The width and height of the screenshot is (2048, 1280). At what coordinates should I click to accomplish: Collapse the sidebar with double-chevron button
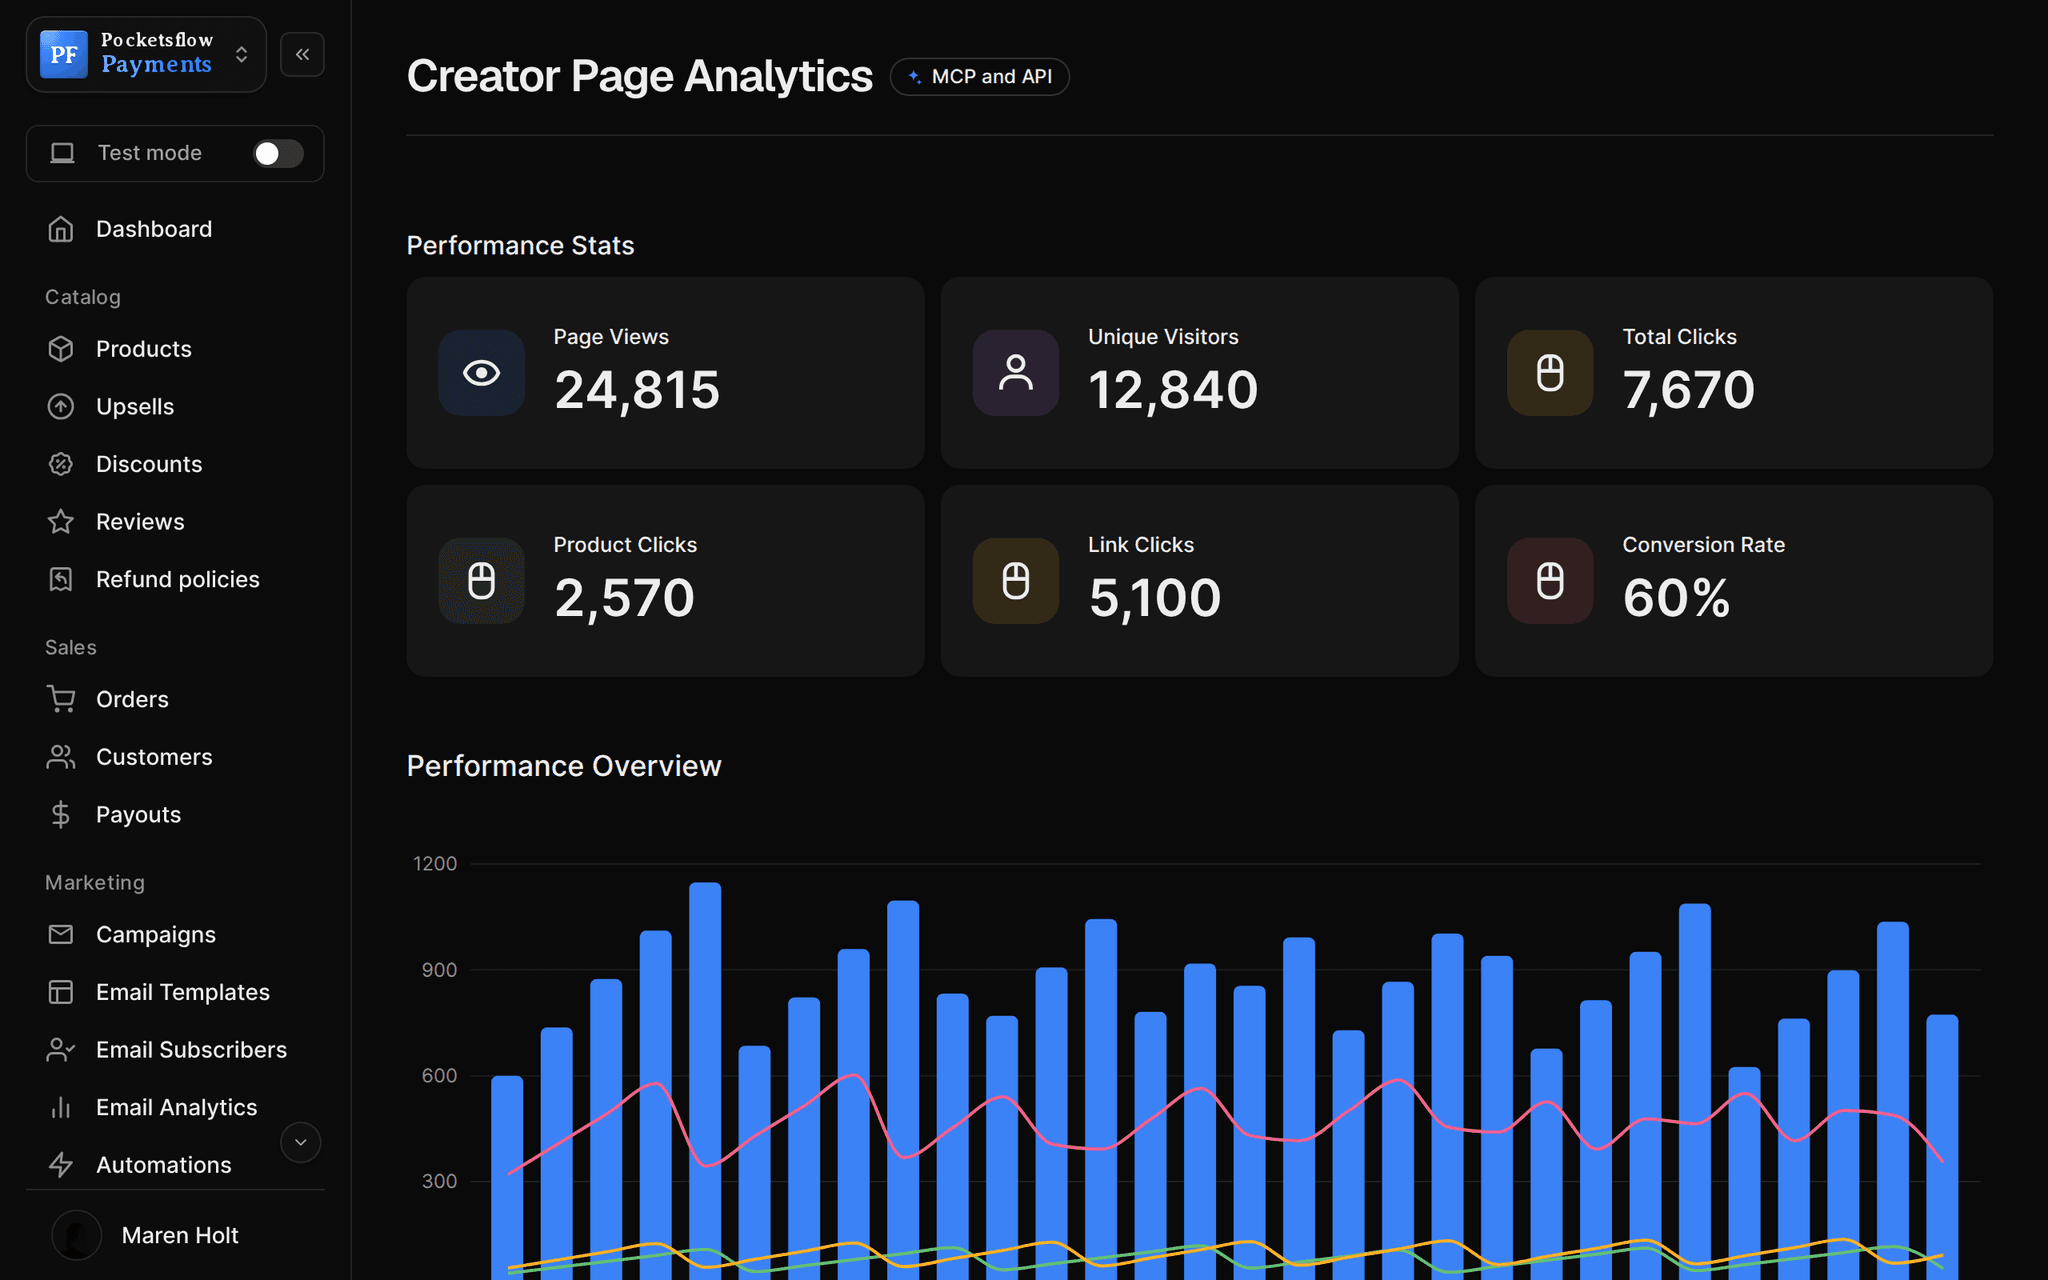click(302, 54)
